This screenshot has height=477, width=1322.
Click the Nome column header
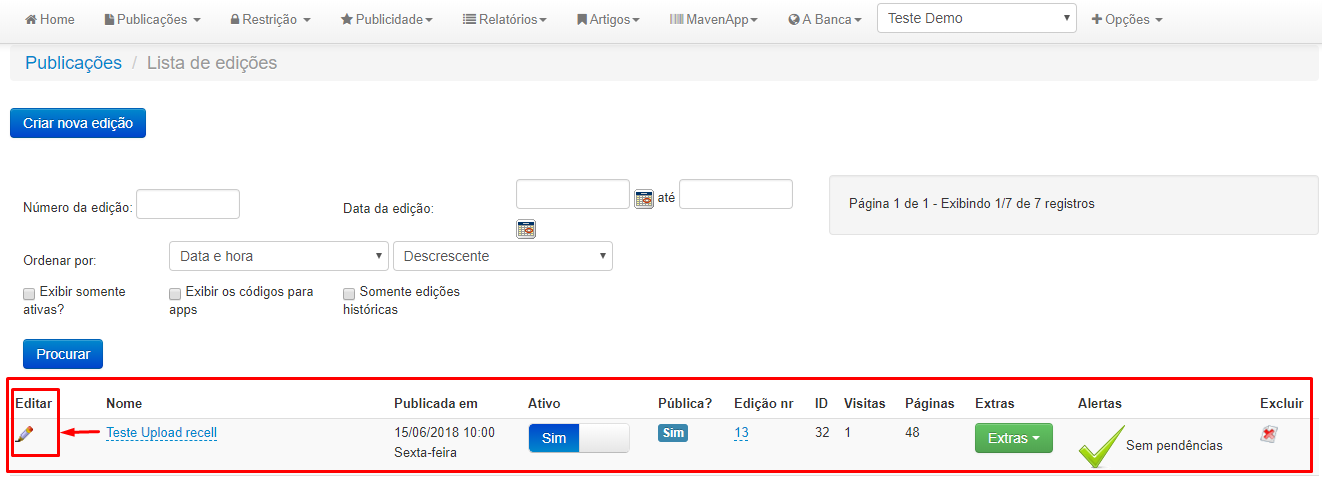124,403
